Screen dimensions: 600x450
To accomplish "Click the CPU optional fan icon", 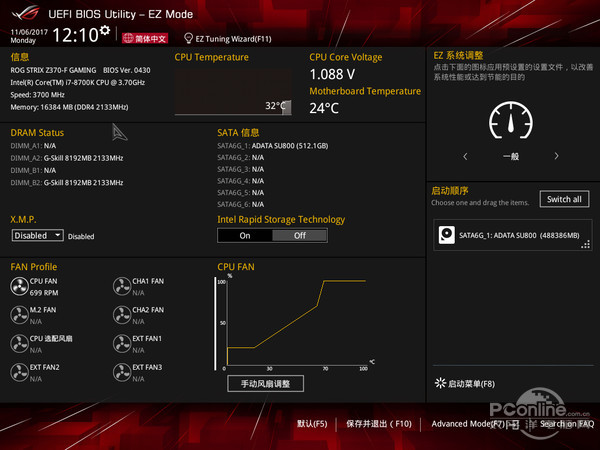I will 19,344.
